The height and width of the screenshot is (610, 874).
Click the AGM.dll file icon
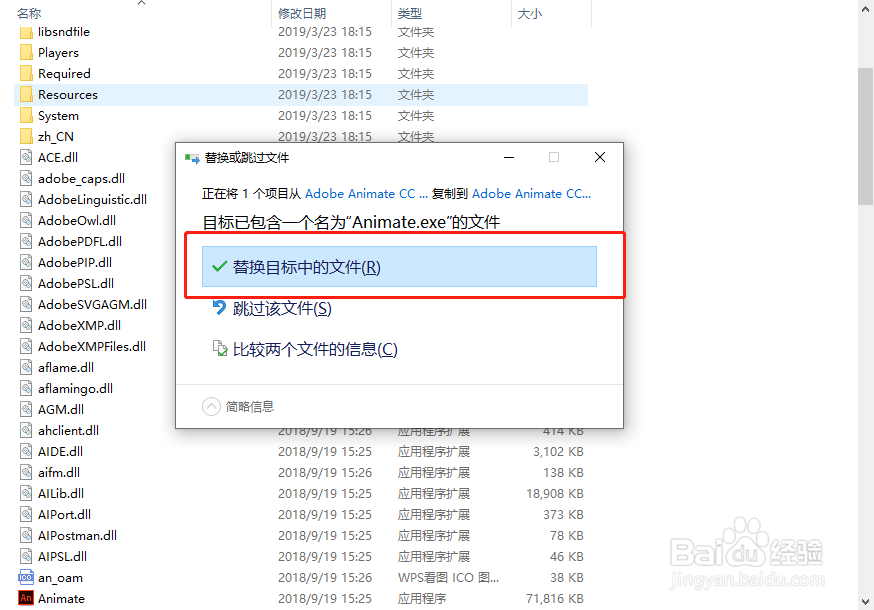click(x=26, y=409)
